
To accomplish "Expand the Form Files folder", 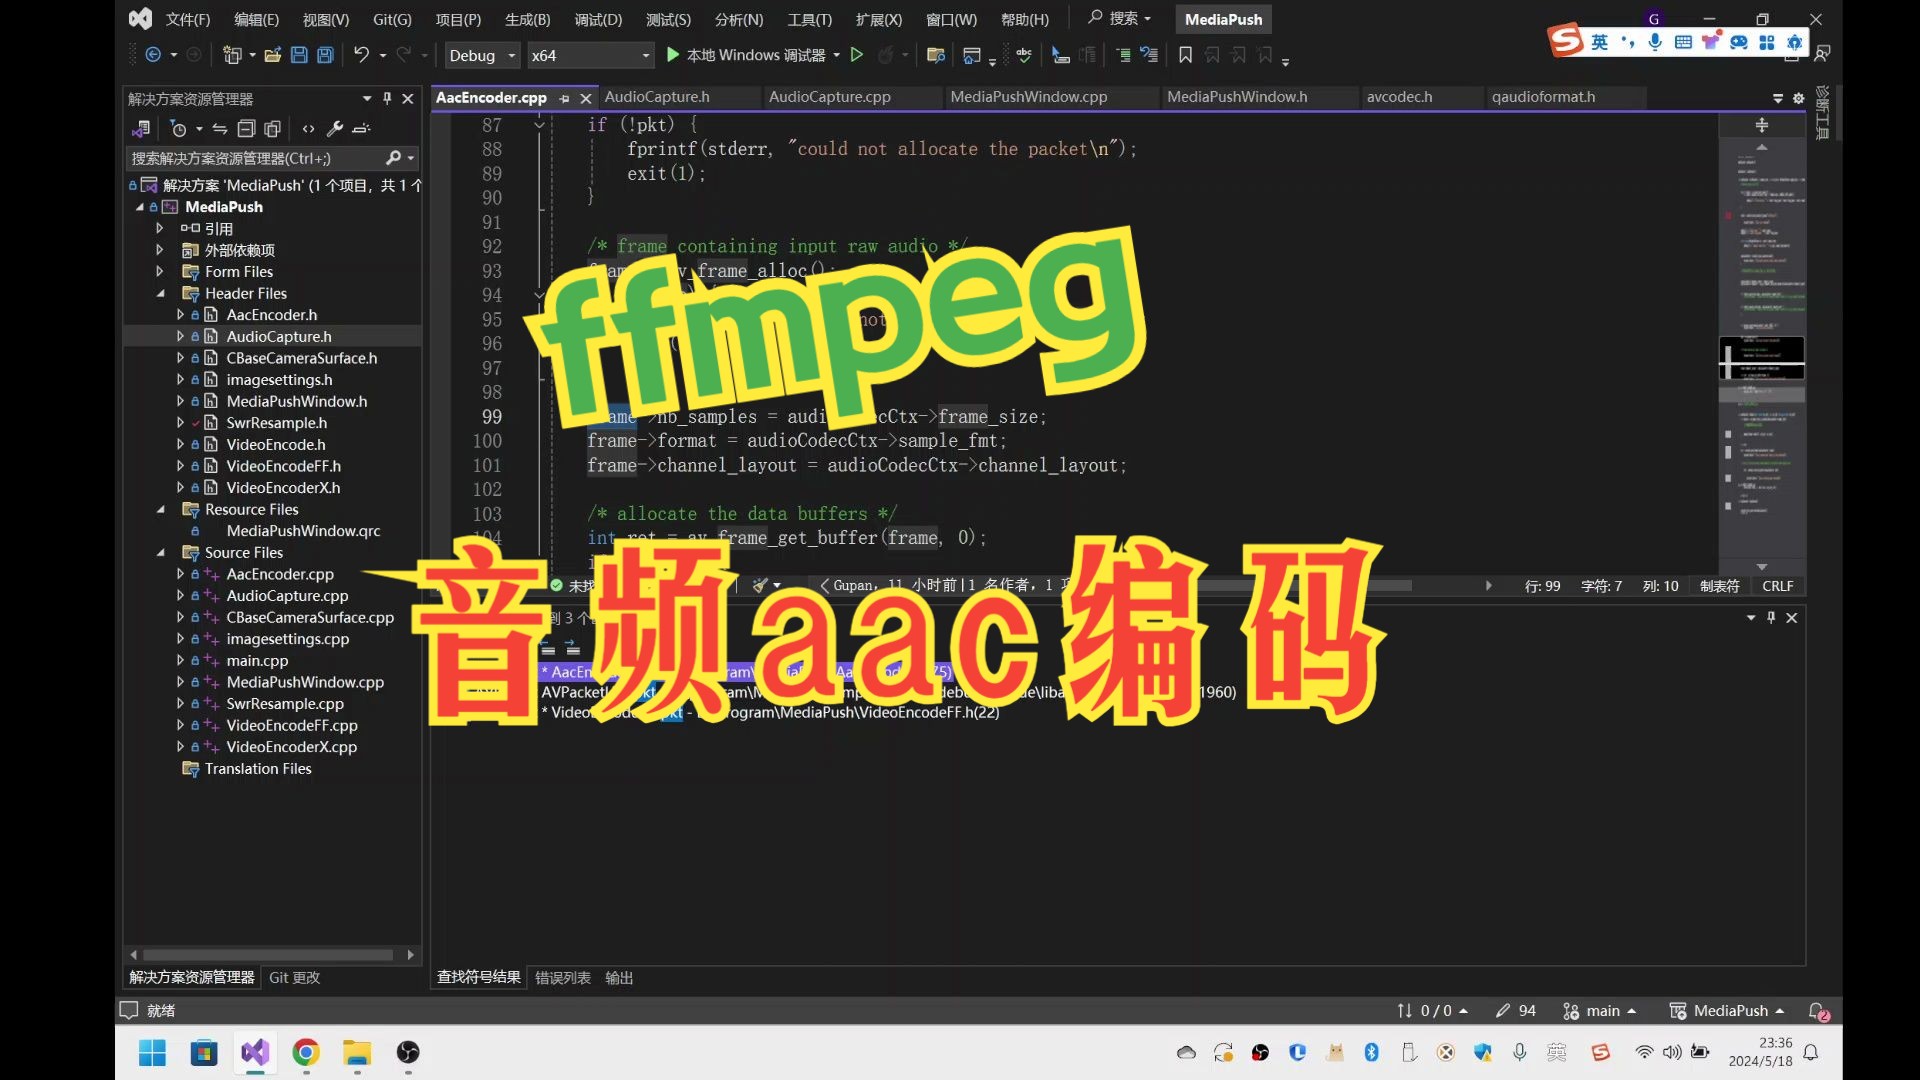I will pyautogui.click(x=159, y=271).
